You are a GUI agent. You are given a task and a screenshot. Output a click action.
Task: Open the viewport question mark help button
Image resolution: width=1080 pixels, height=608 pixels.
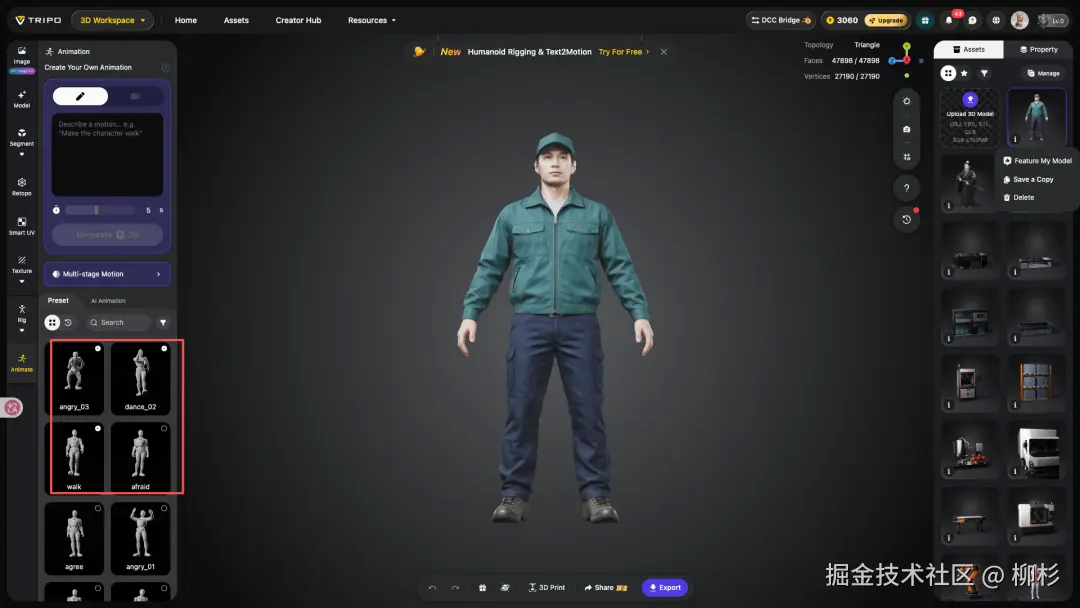tap(906, 188)
